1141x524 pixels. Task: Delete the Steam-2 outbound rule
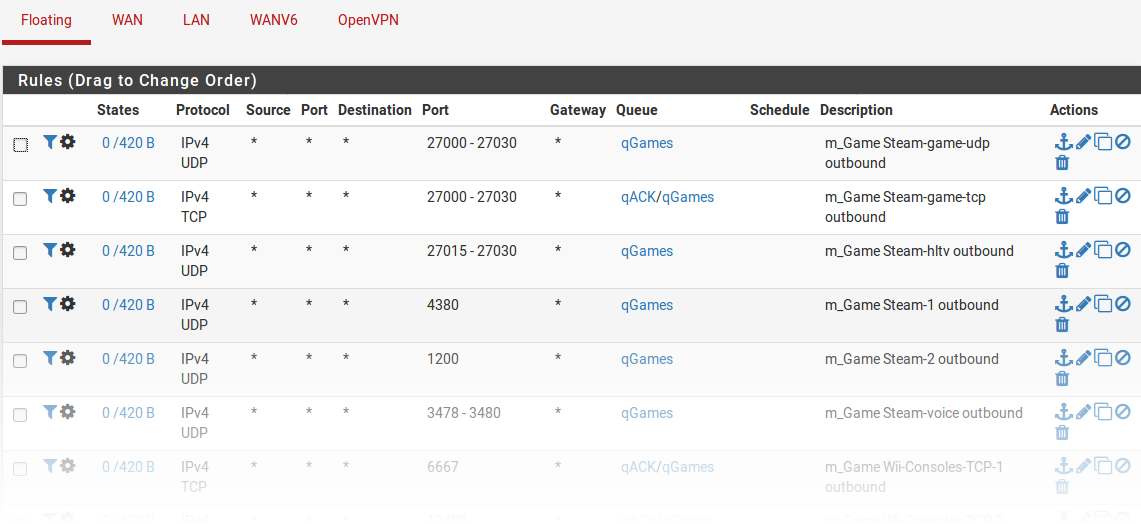(1062, 379)
